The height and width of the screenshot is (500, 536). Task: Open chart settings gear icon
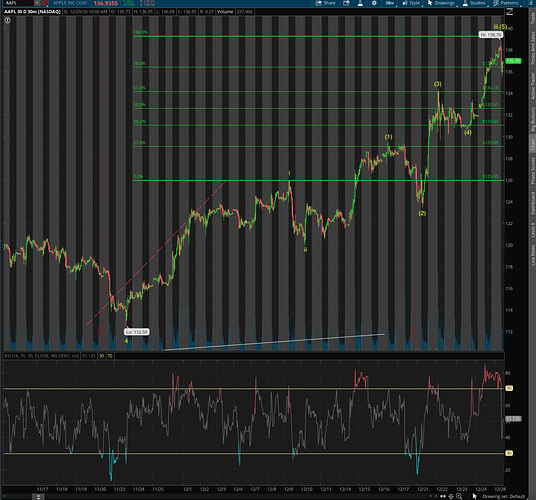(374, 3)
